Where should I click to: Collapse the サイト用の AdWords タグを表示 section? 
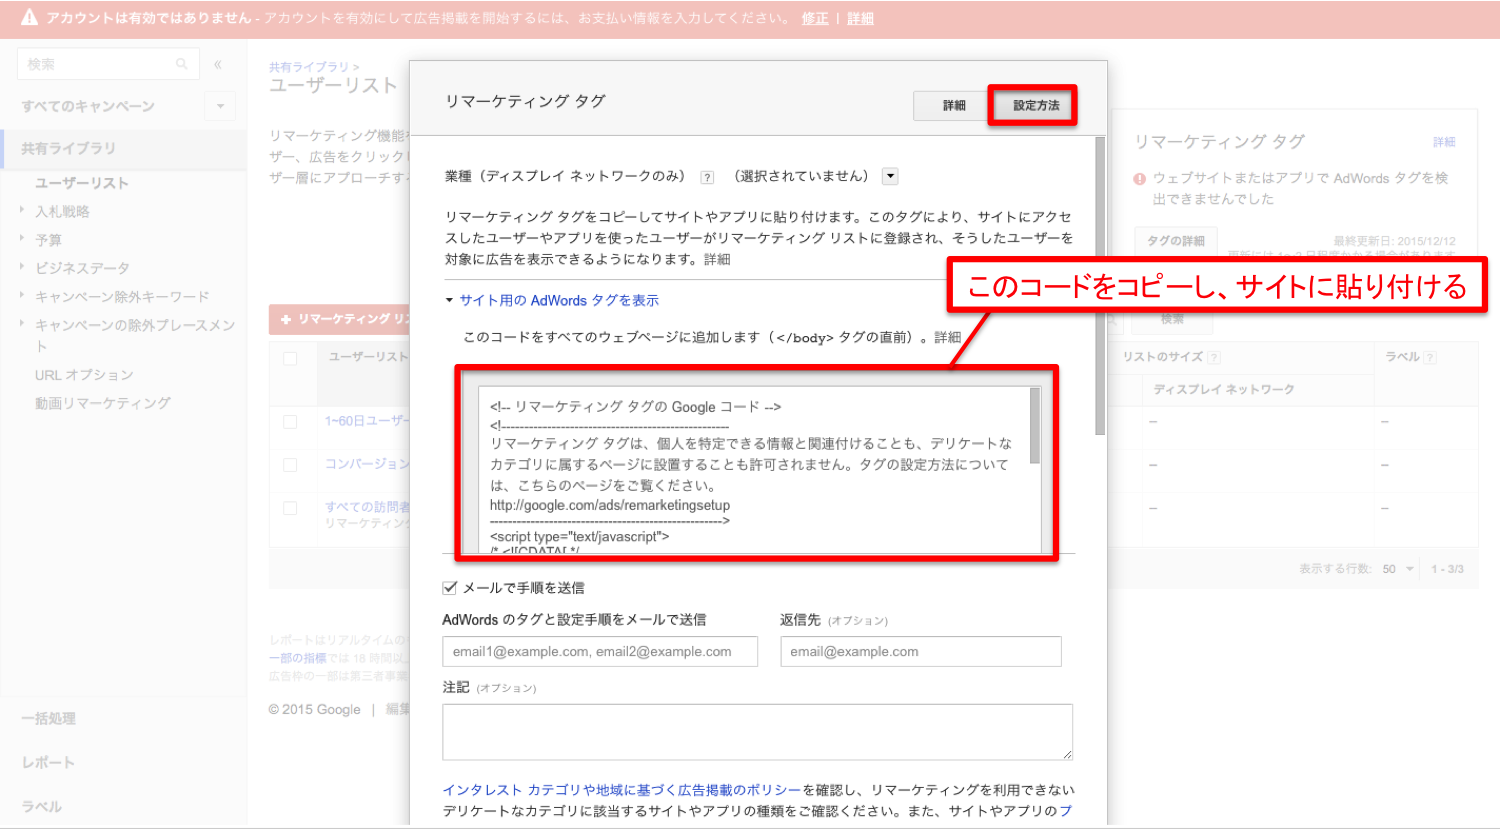pos(449,299)
